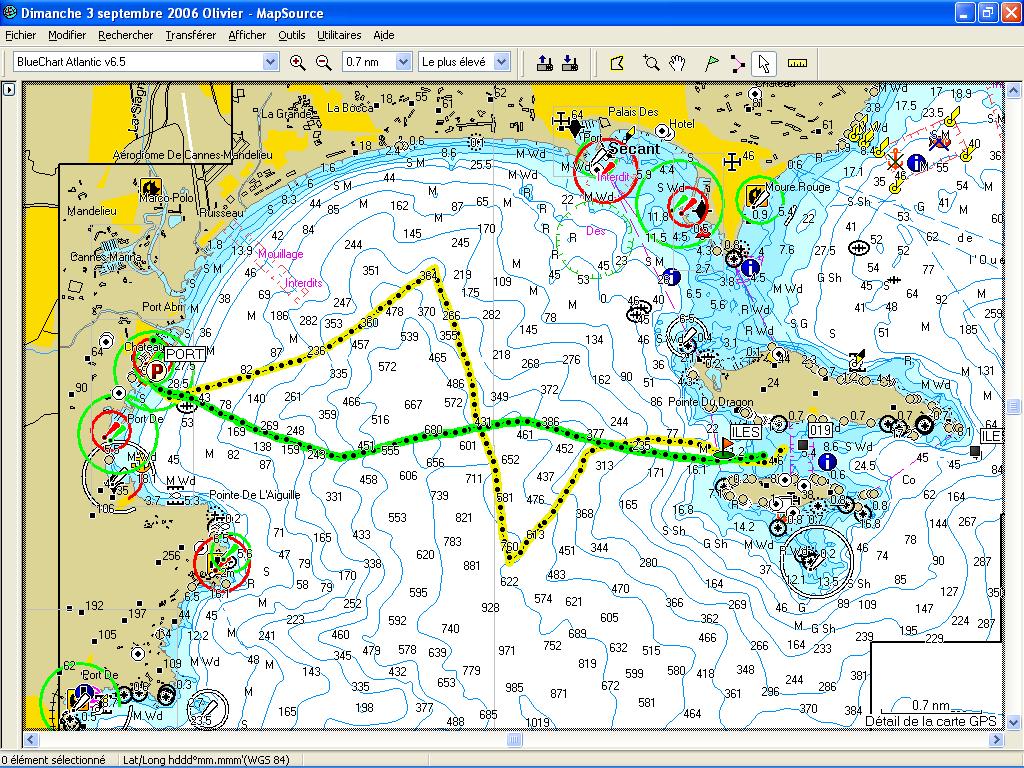The image size is (1024, 768).
Task: Open the Modifier menu
Action: tap(67, 35)
